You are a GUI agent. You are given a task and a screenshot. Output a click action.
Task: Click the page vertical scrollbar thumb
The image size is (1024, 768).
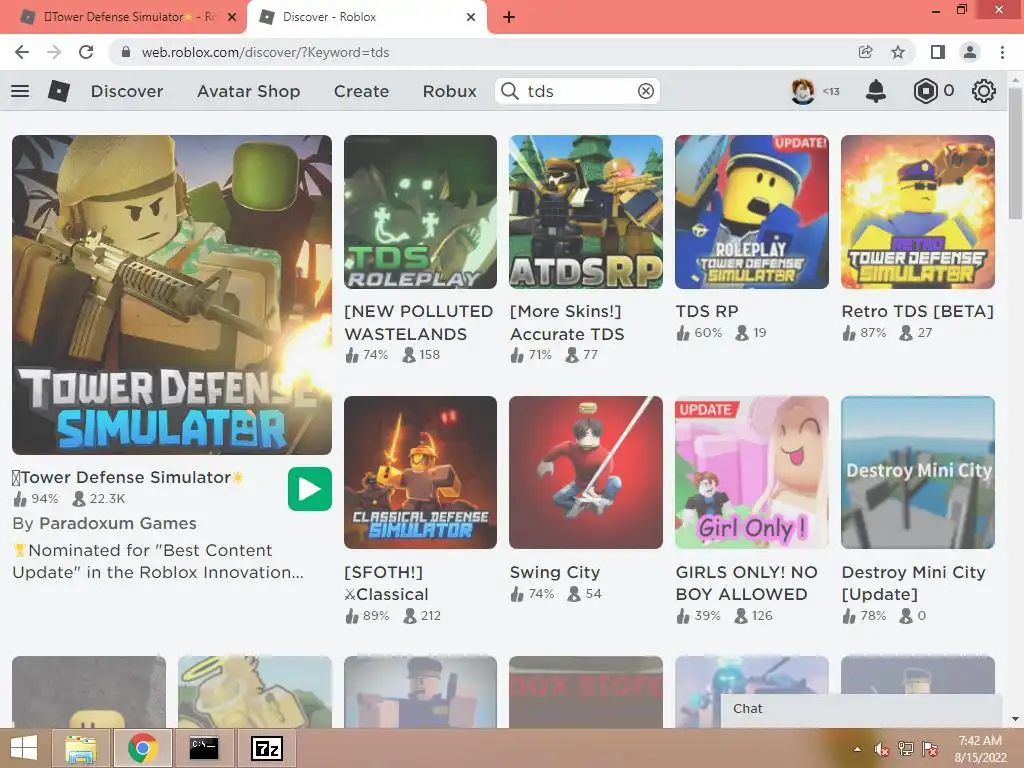(1015, 152)
